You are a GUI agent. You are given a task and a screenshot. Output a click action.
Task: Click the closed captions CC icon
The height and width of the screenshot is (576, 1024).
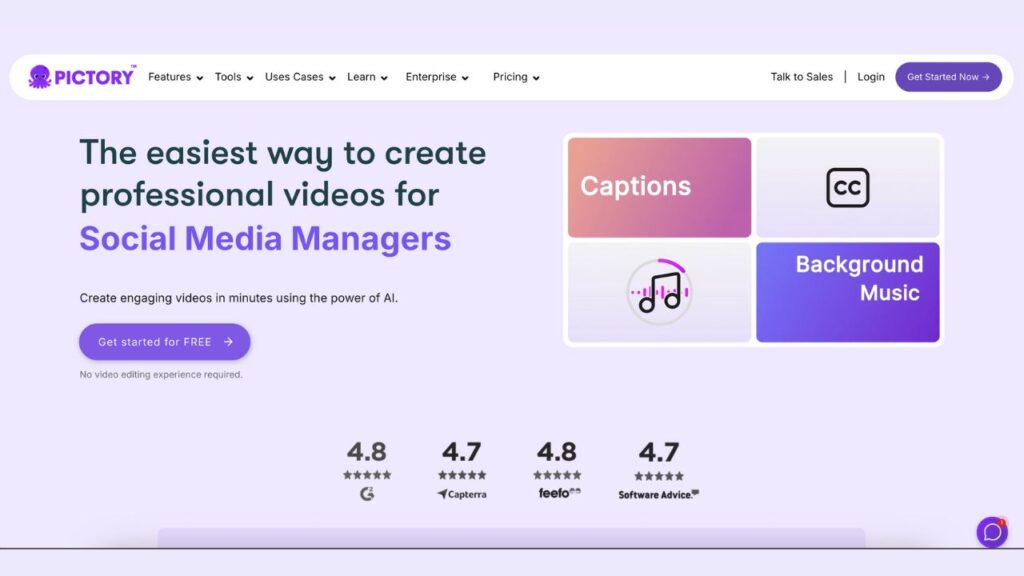tap(847, 188)
